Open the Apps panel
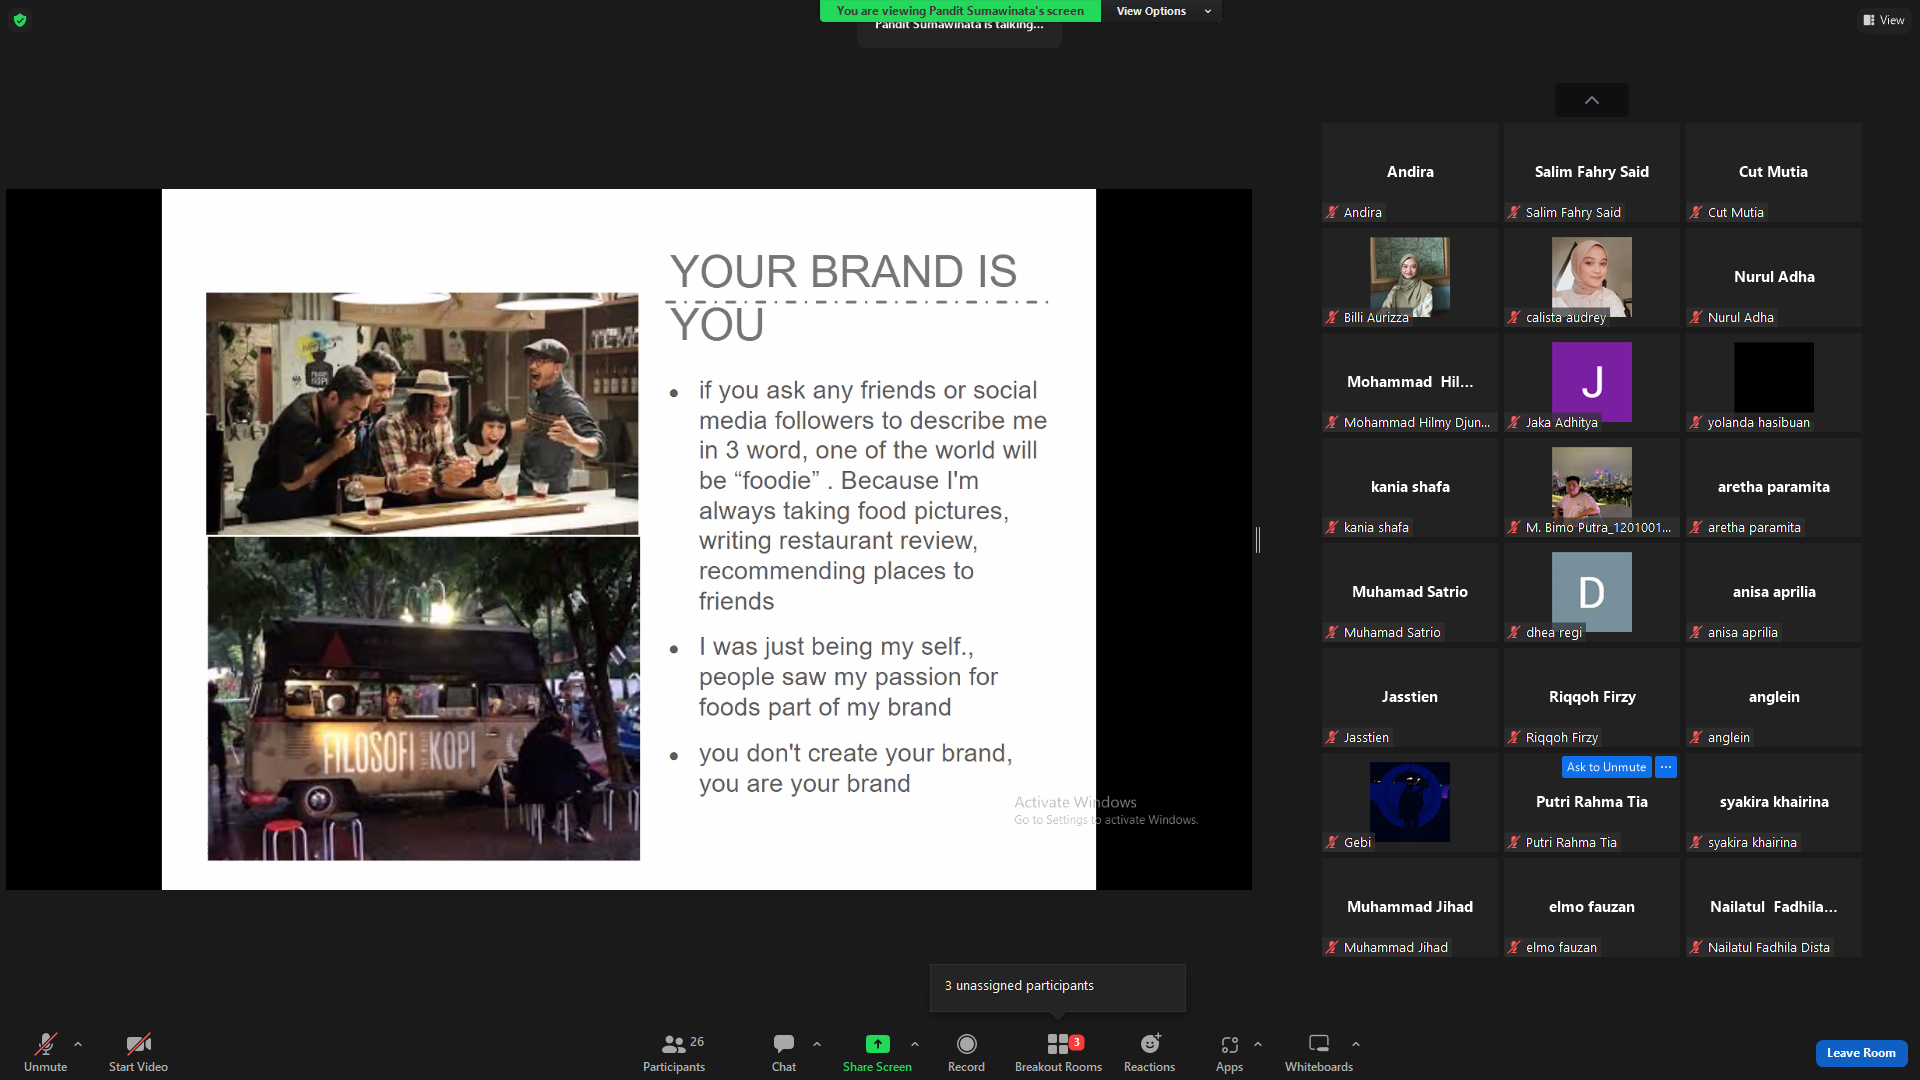 (x=1229, y=1052)
